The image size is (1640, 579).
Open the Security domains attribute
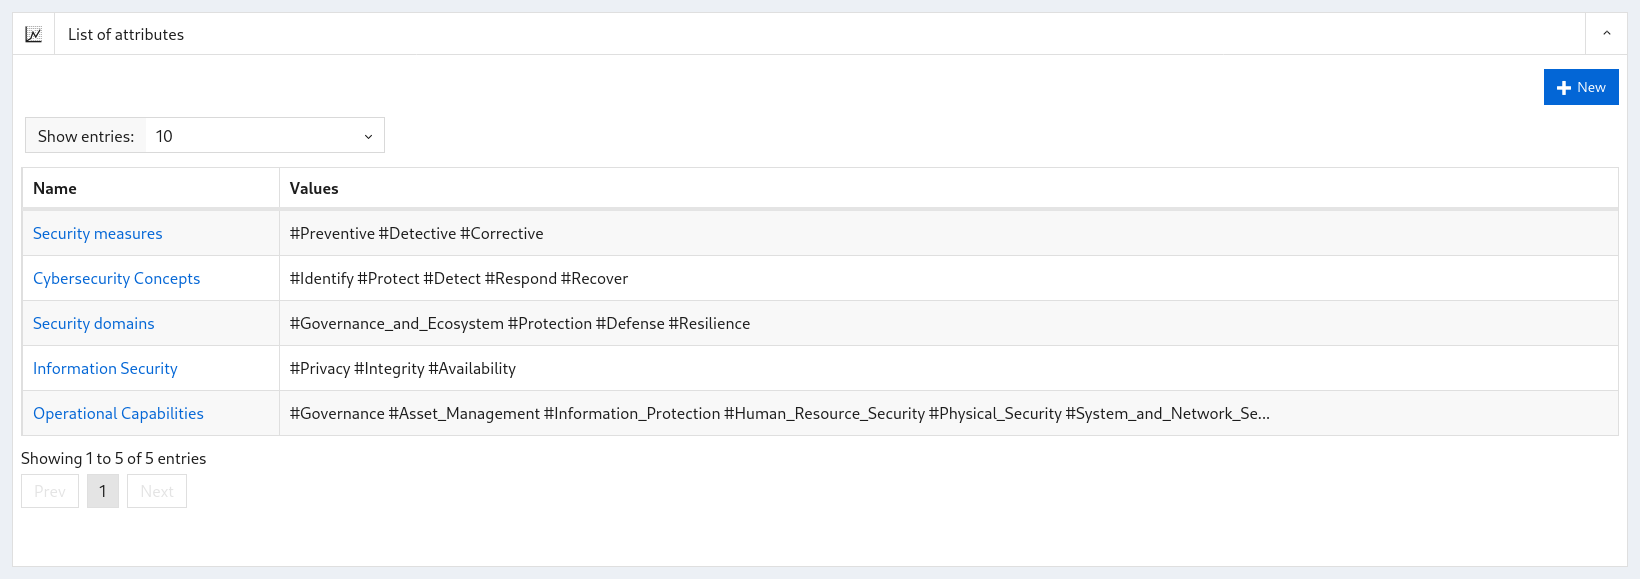tap(94, 323)
